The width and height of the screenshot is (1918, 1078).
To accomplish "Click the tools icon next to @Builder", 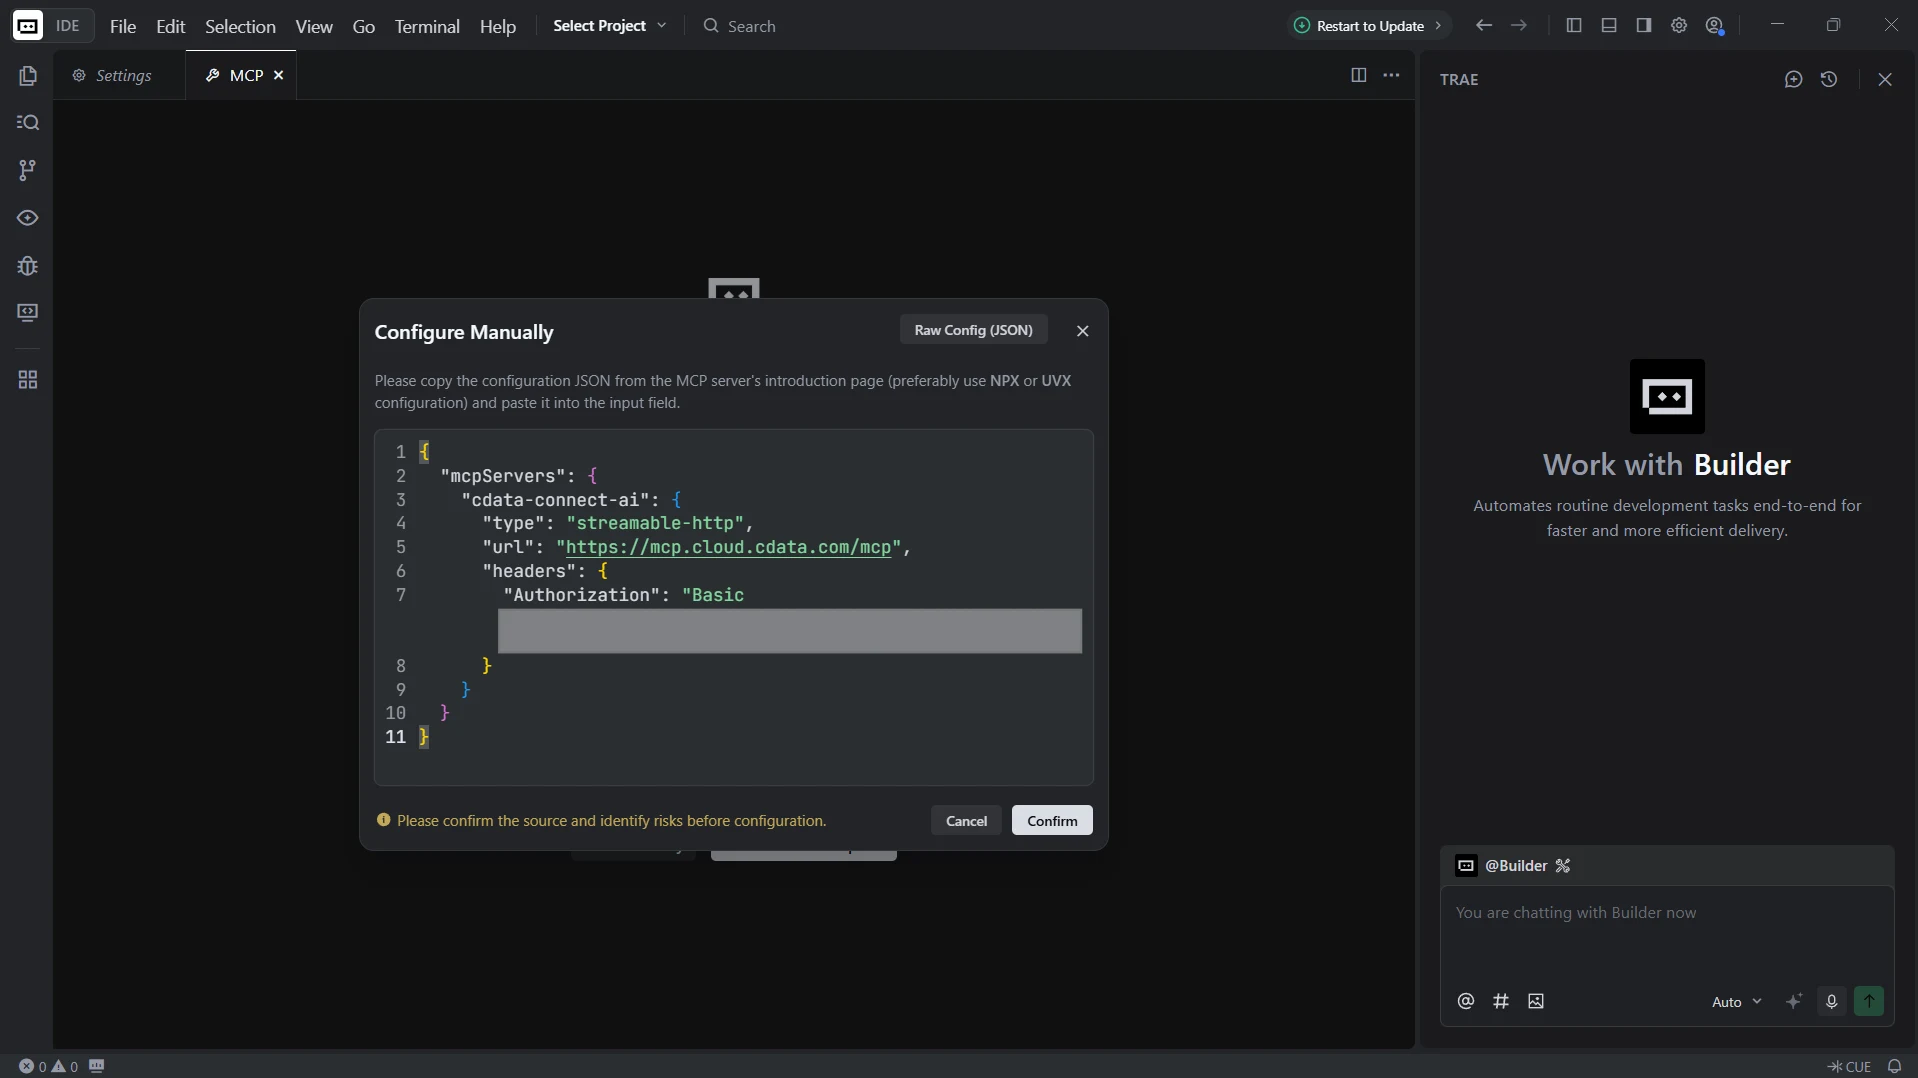I will (1563, 866).
